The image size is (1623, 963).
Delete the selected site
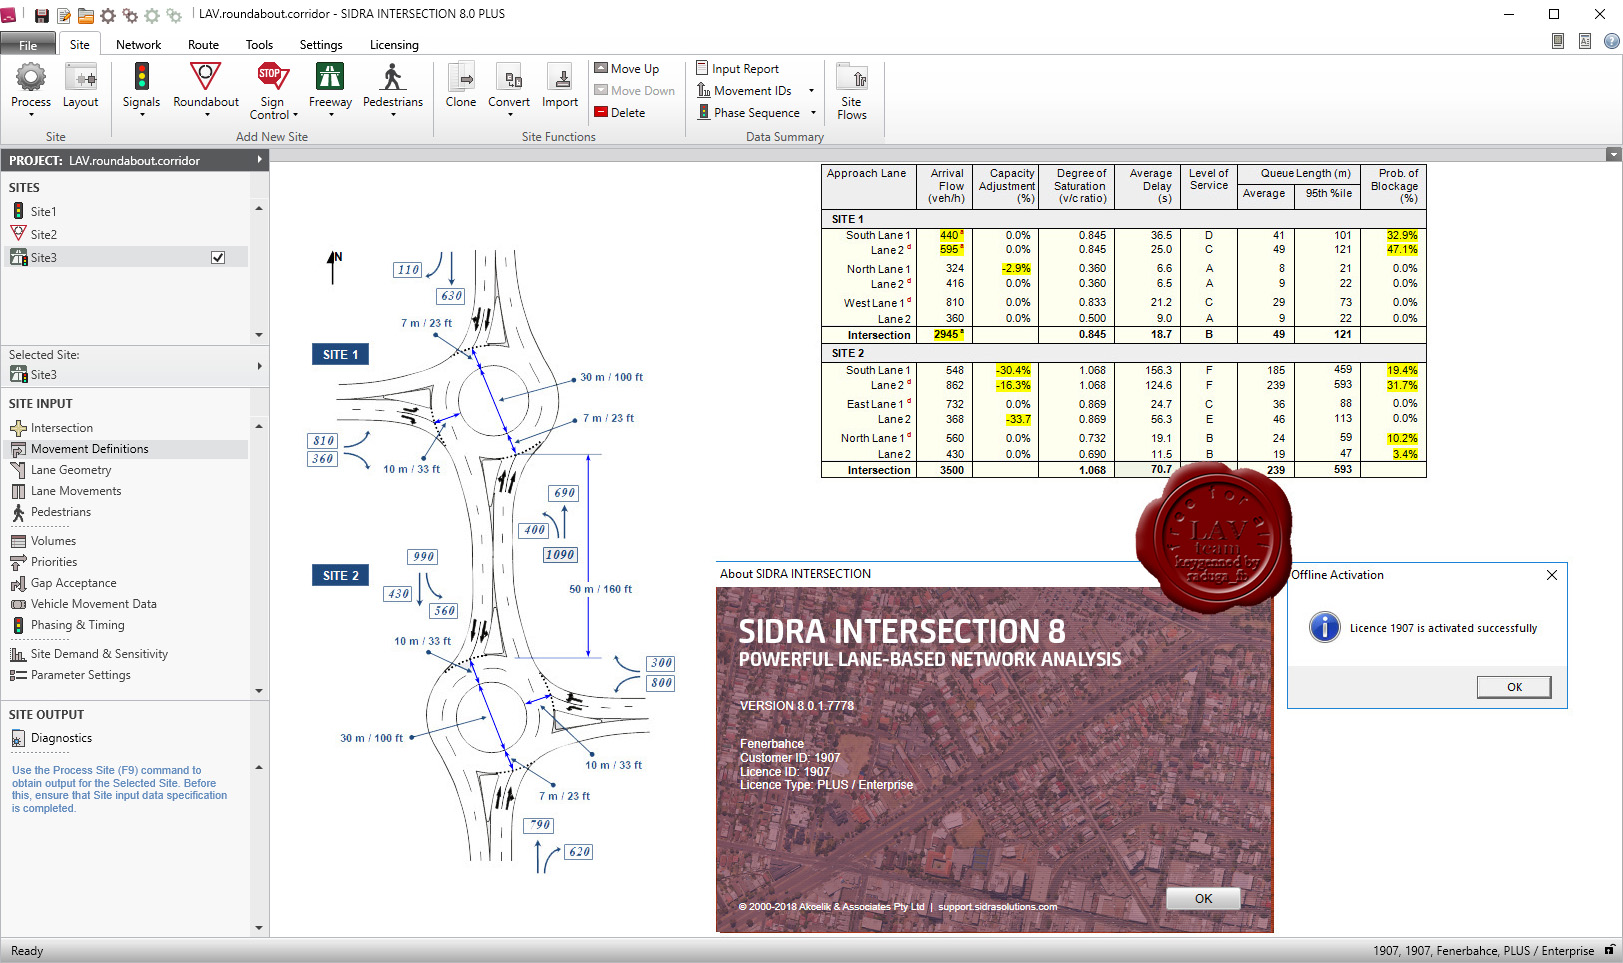point(620,113)
